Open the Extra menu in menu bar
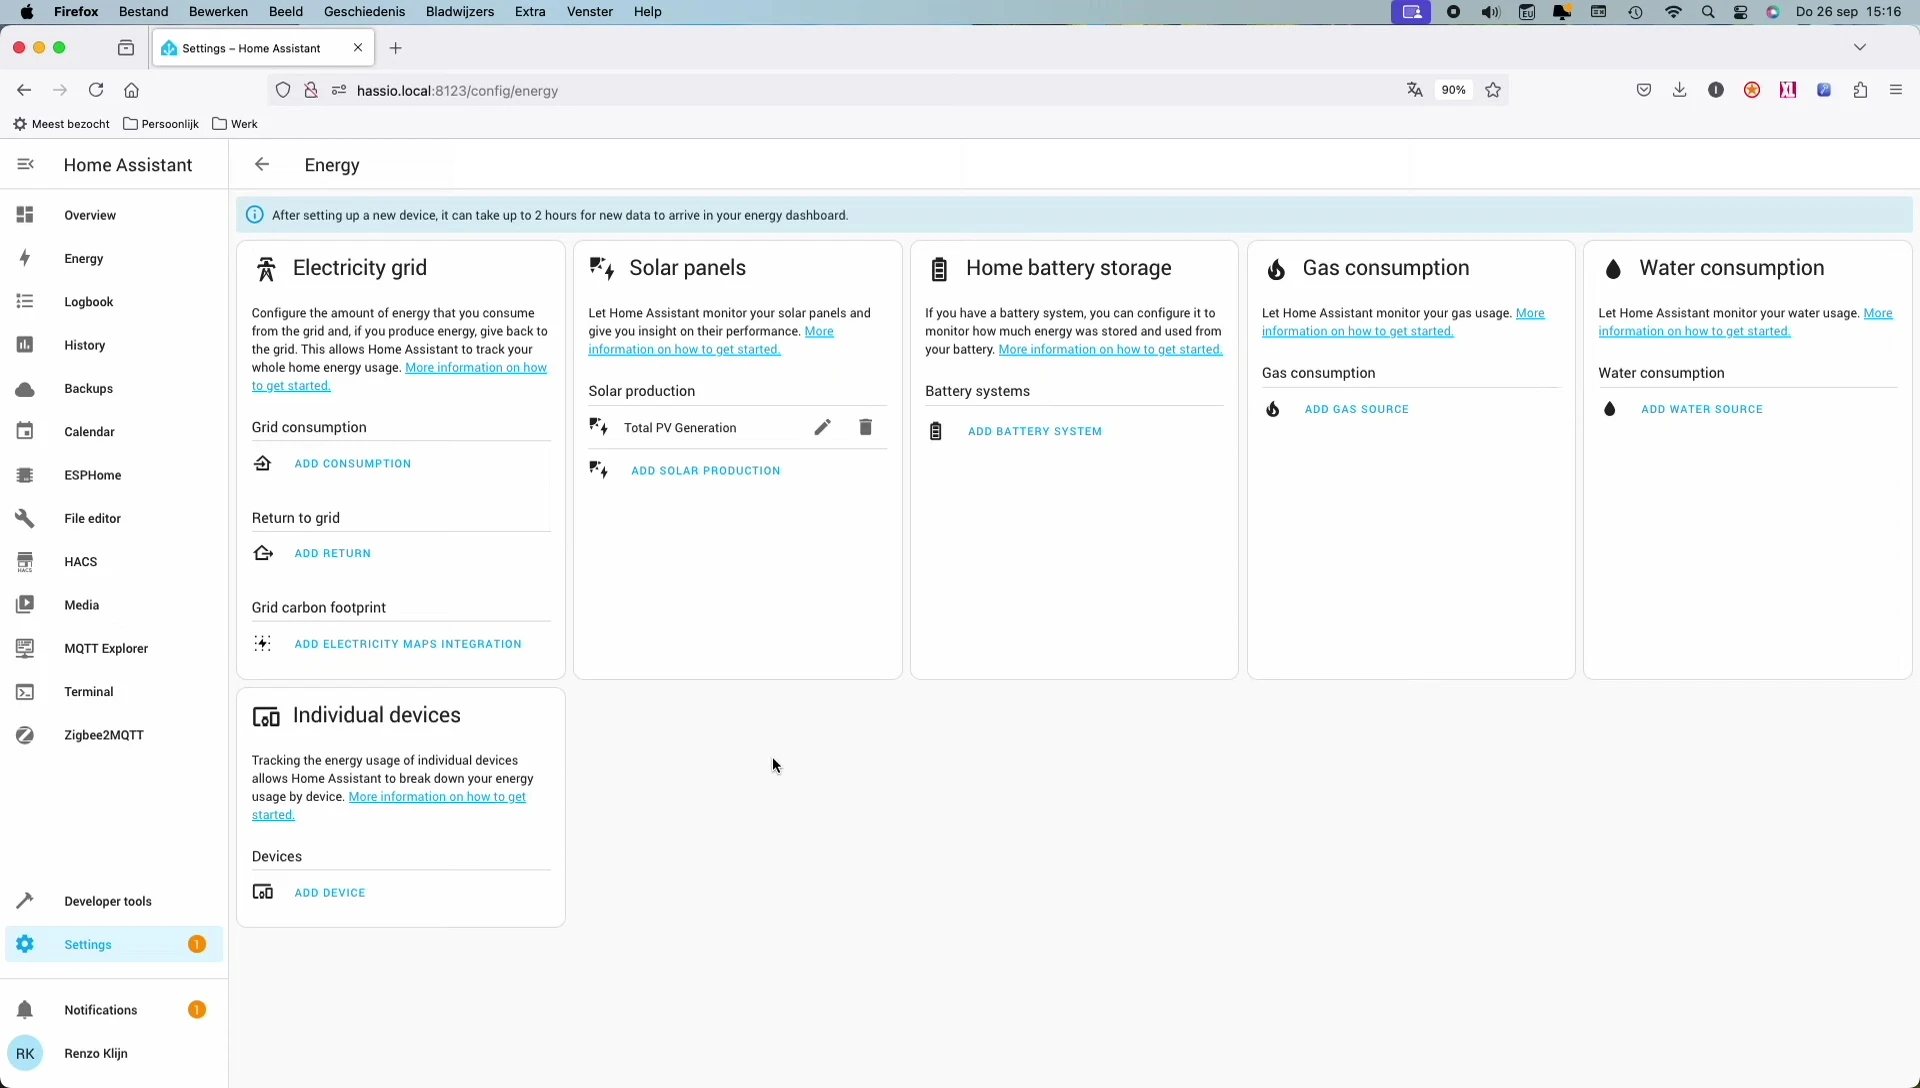 click(x=530, y=12)
